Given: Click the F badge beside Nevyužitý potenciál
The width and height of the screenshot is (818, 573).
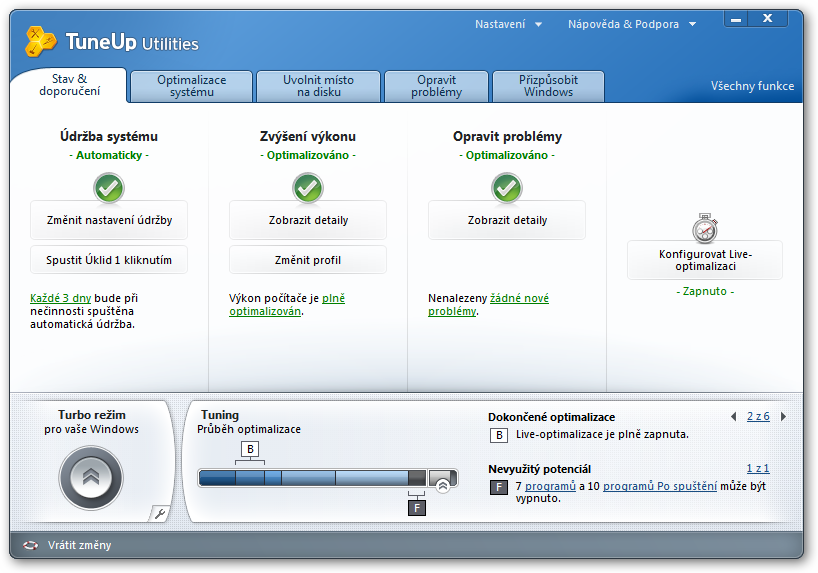Looking at the screenshot, I should click(x=499, y=487).
